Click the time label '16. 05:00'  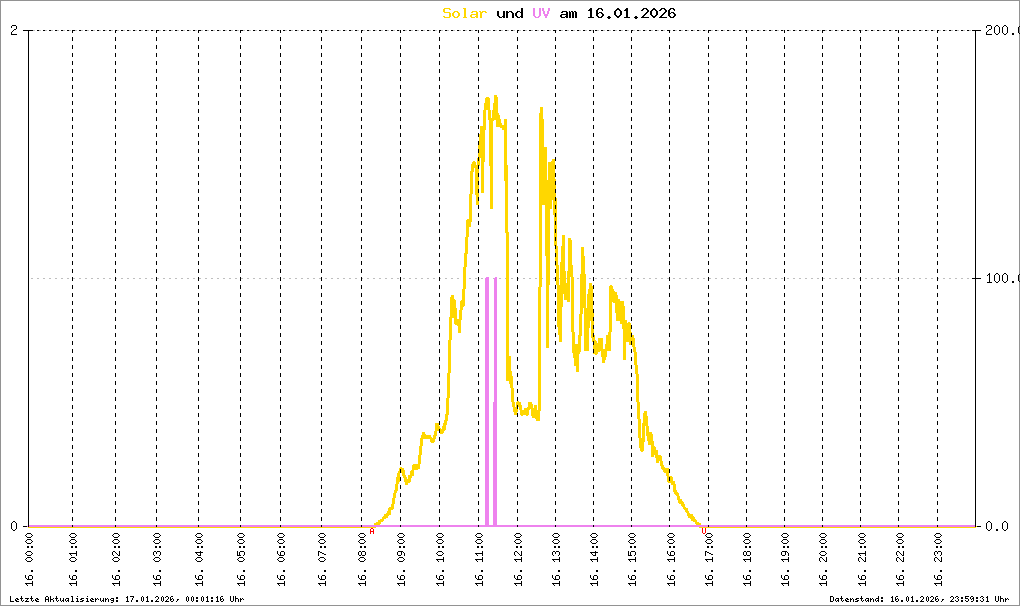tap(241, 559)
